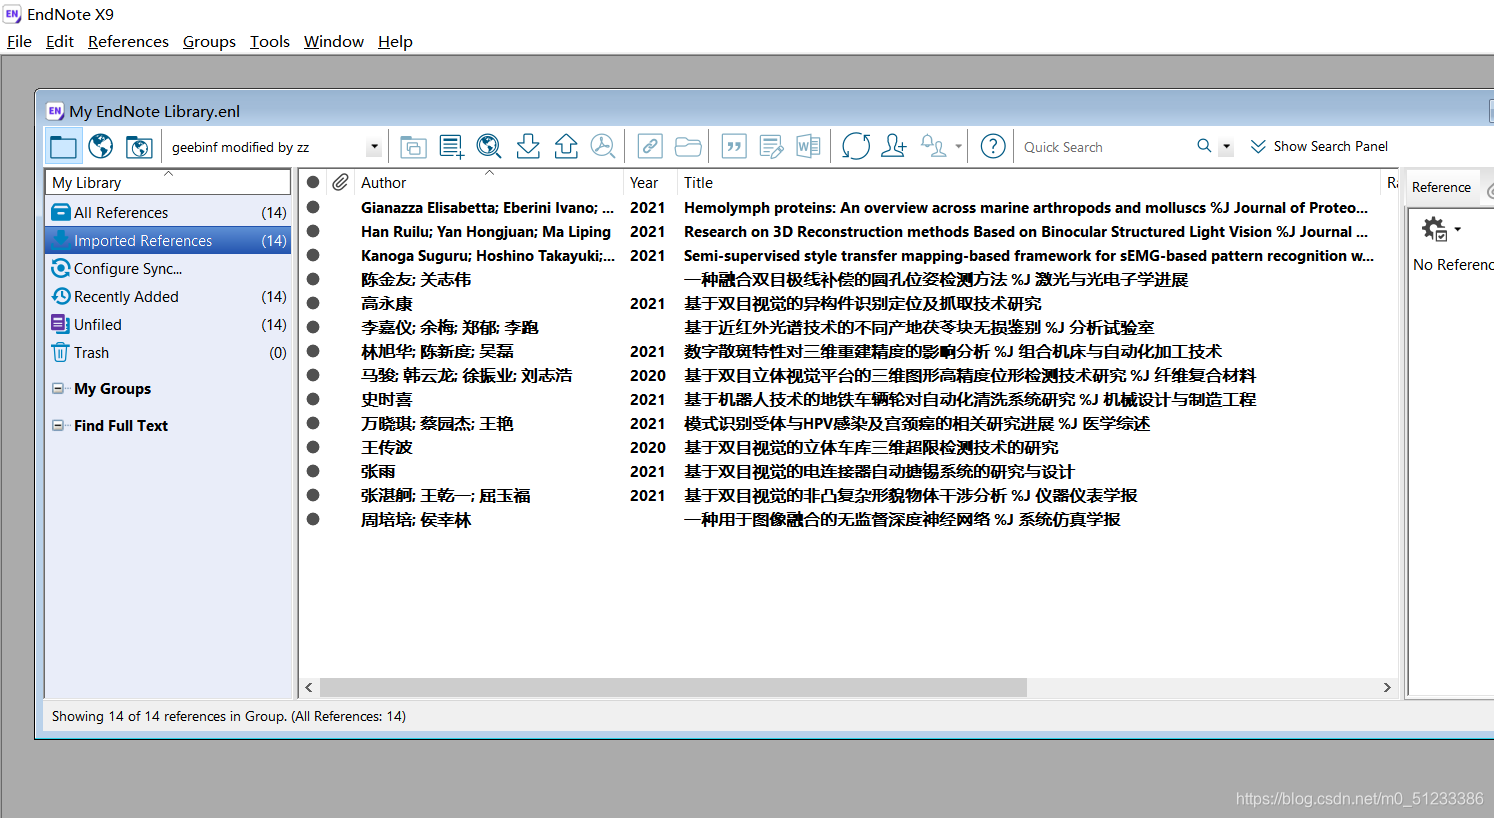Viewport: 1494px width, 818px height.
Task: Select Configure Sync item
Action: click(168, 268)
